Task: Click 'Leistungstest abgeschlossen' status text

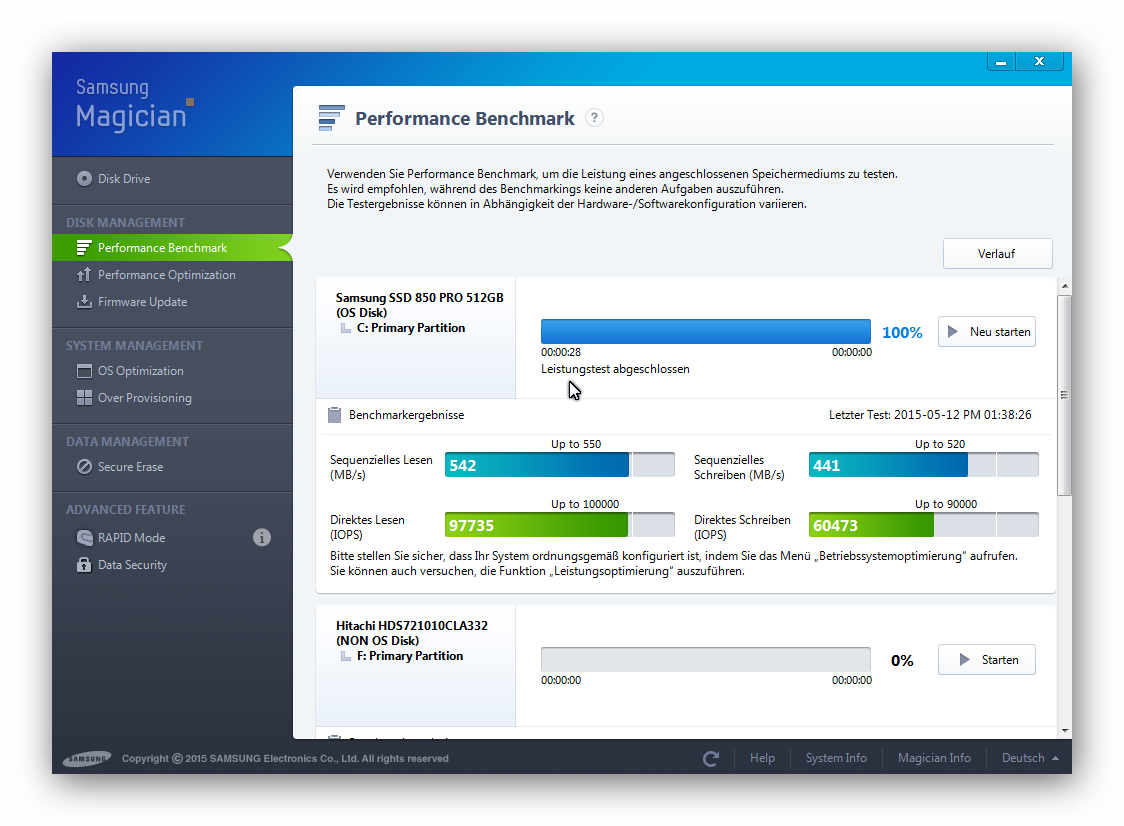Action: point(615,369)
